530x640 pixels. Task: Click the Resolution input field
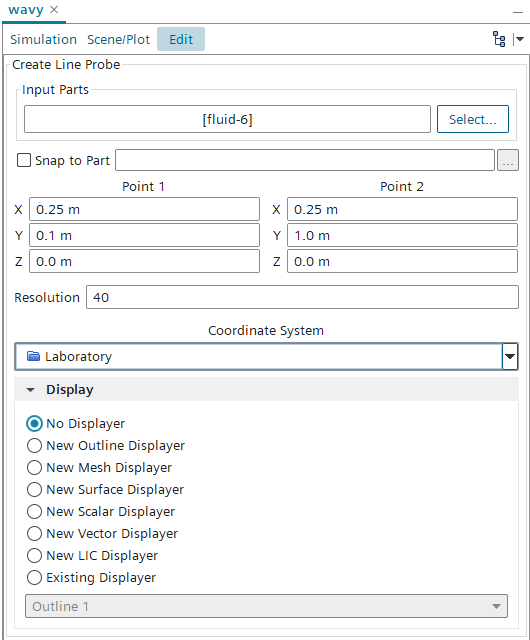[x=302, y=297]
